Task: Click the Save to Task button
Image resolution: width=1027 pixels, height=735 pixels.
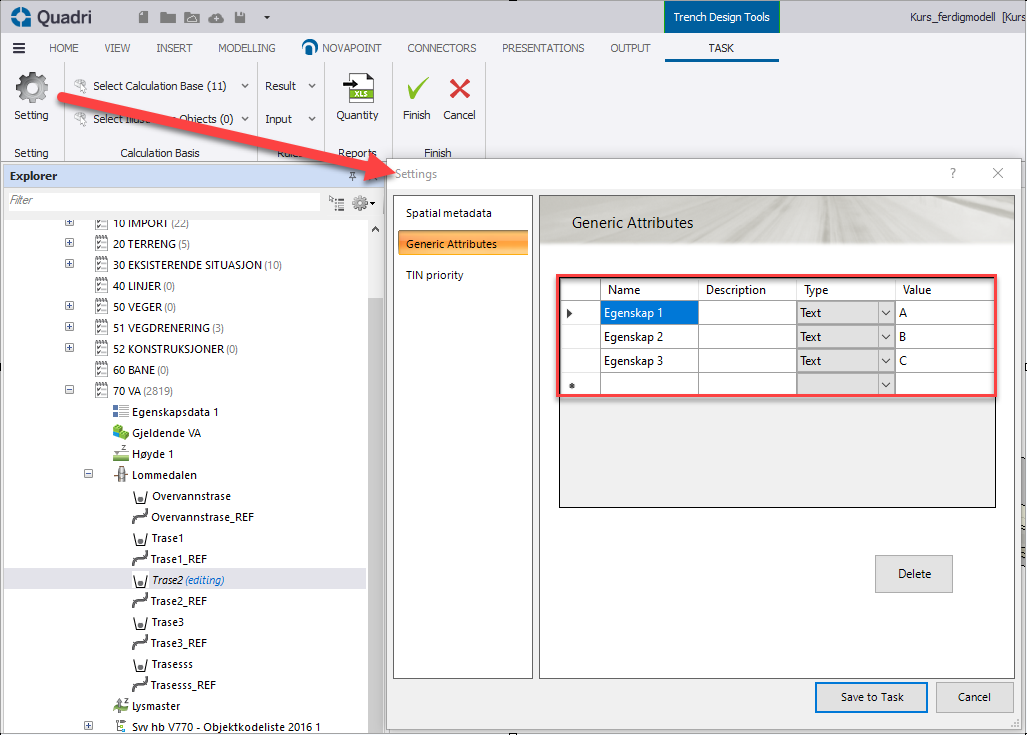Action: 871,697
